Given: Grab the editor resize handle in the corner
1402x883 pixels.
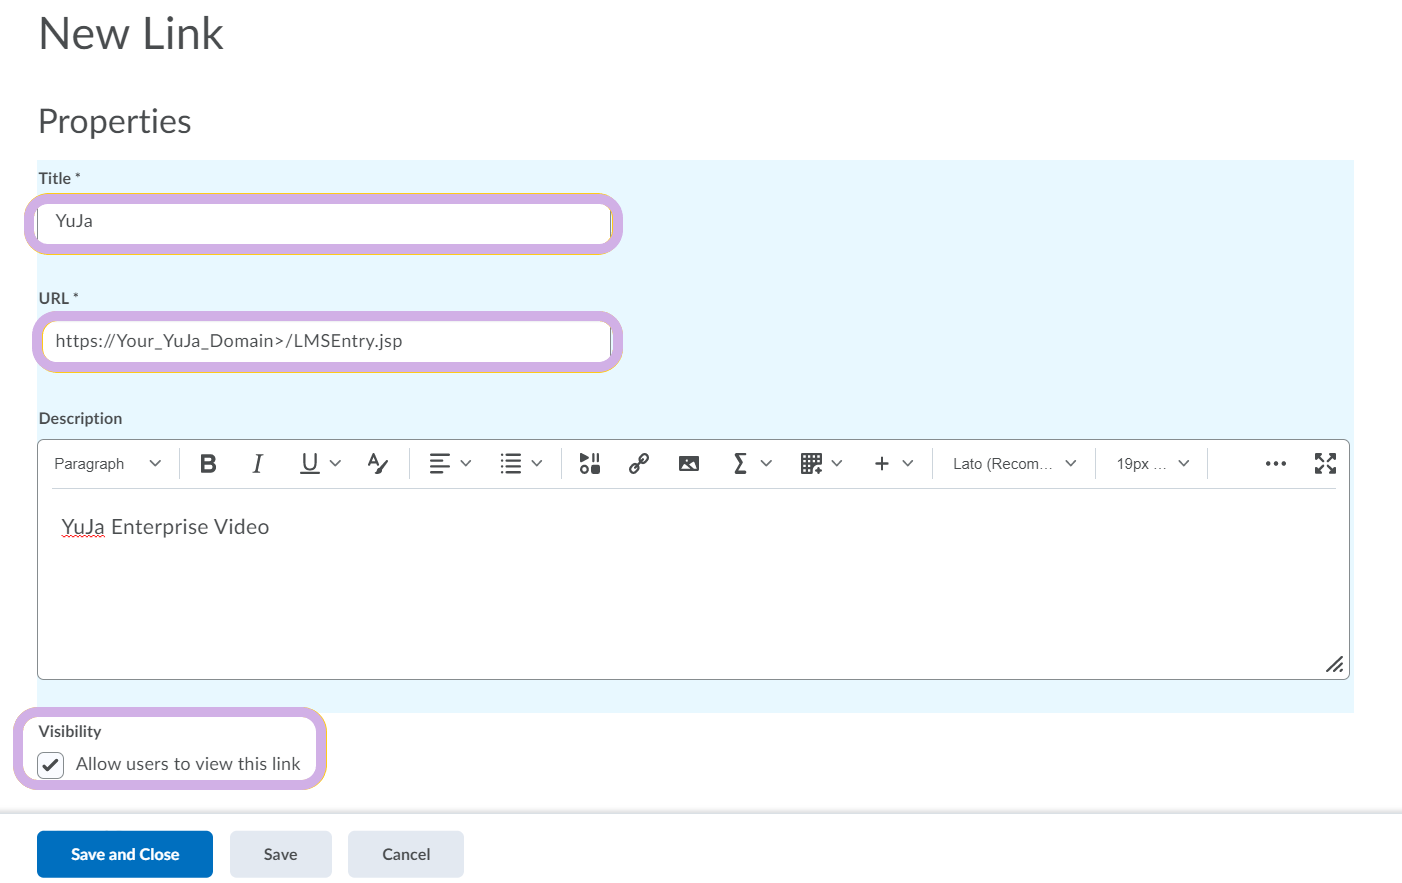Looking at the screenshot, I should click(x=1335, y=665).
